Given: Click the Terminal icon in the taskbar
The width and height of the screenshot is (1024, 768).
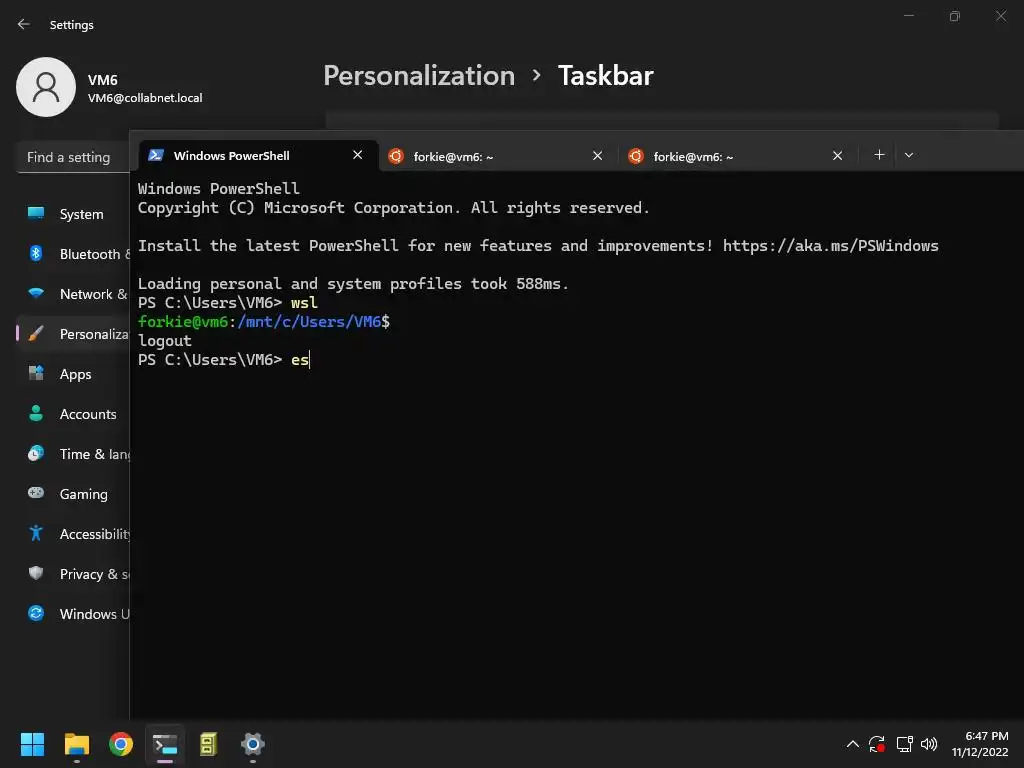Looking at the screenshot, I should tap(165, 744).
